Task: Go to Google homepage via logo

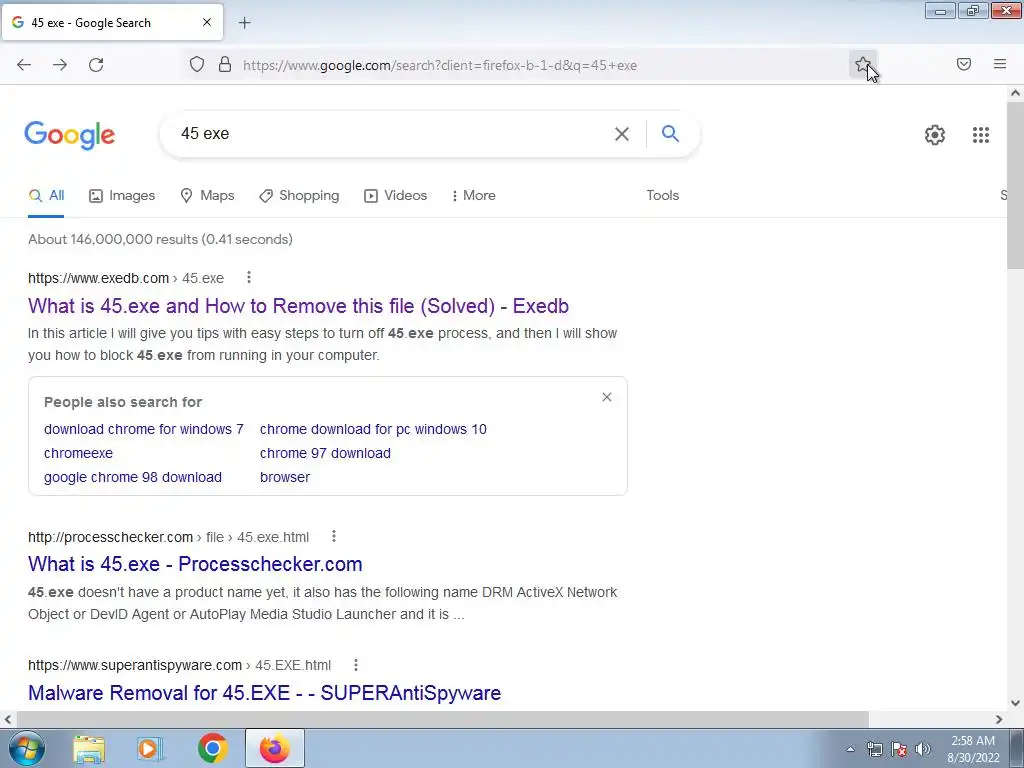Action: [x=70, y=135]
